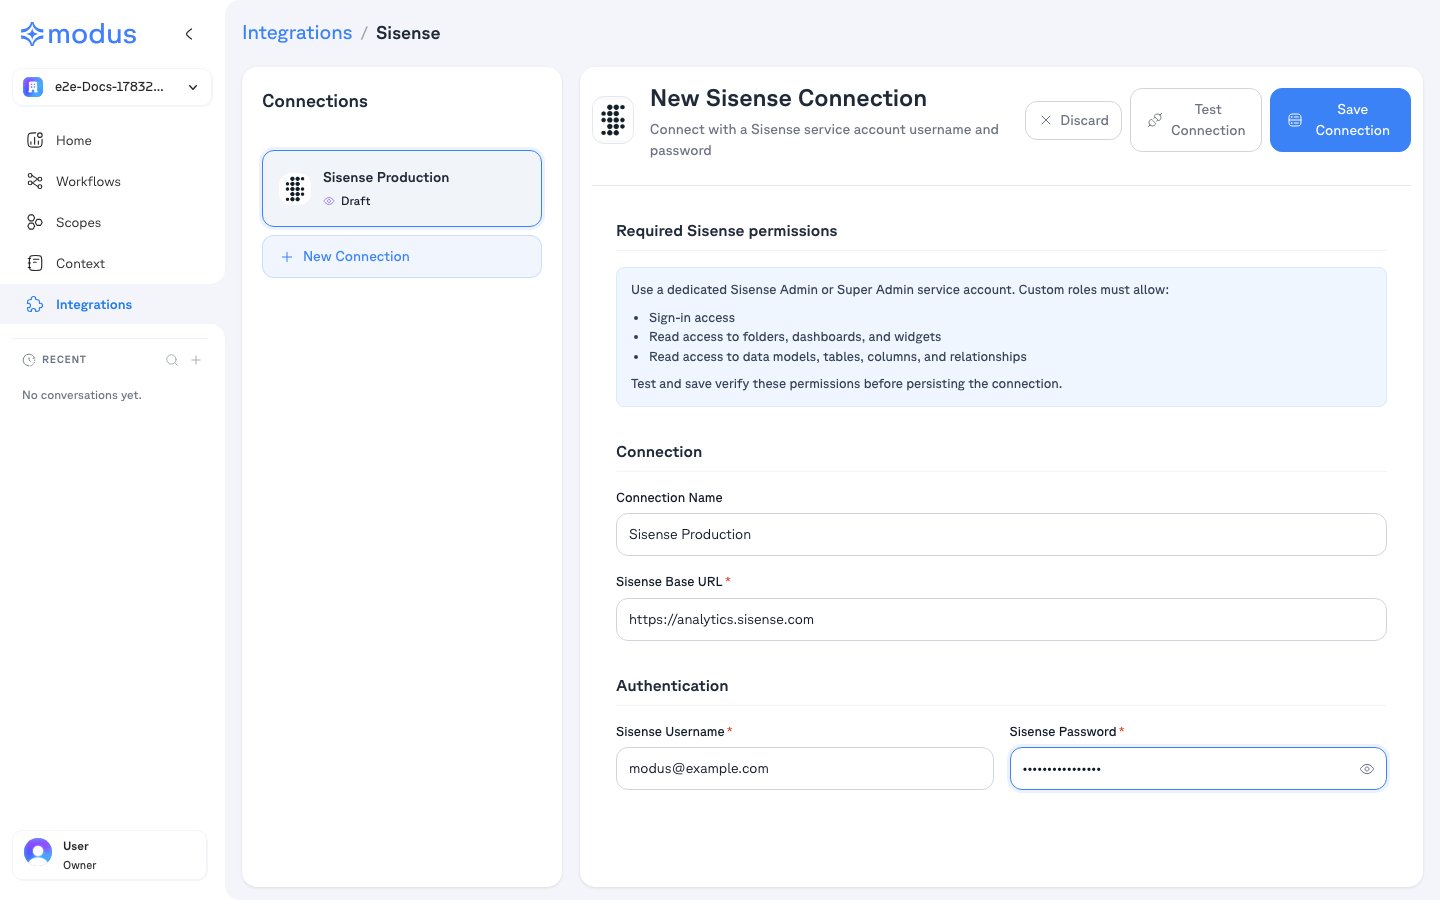Open the User Owner profile card

[110, 855]
